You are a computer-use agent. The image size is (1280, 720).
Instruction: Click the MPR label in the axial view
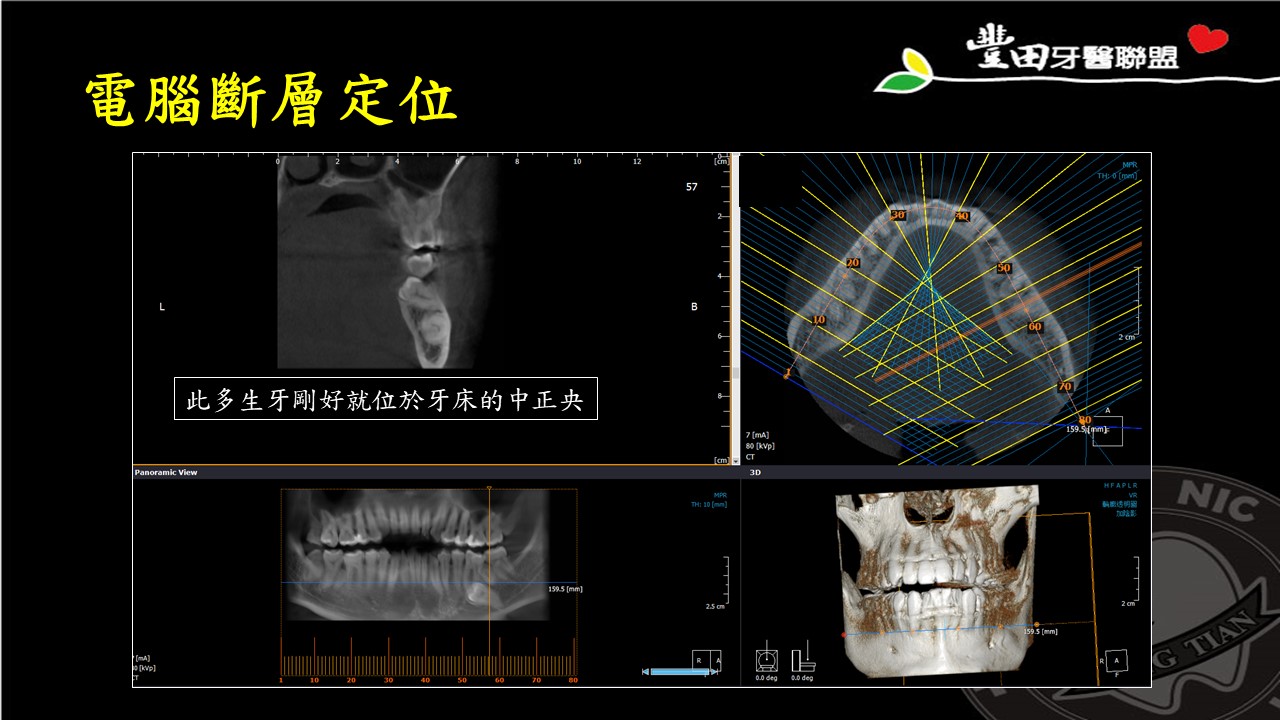pos(1130,167)
